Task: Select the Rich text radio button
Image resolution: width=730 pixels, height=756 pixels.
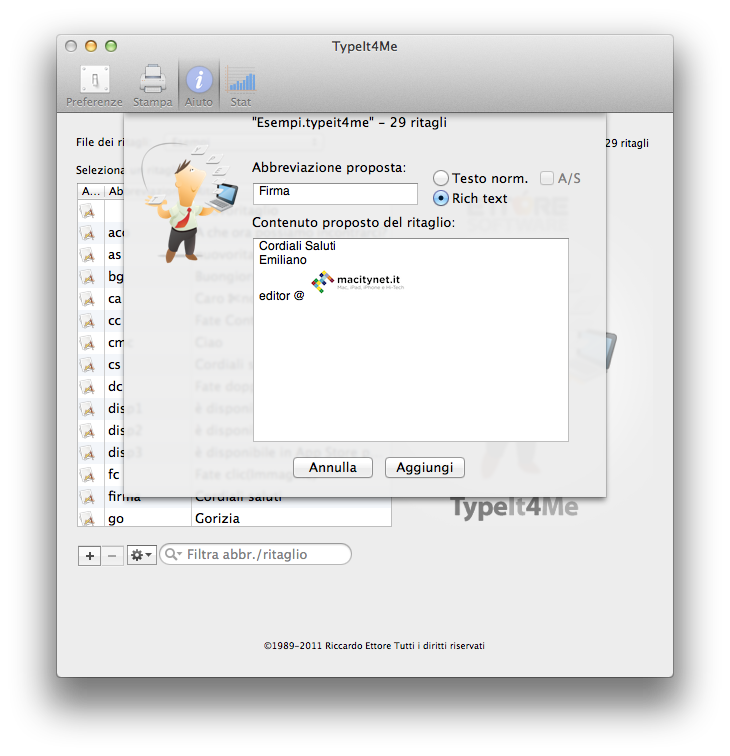Action: pos(441,198)
